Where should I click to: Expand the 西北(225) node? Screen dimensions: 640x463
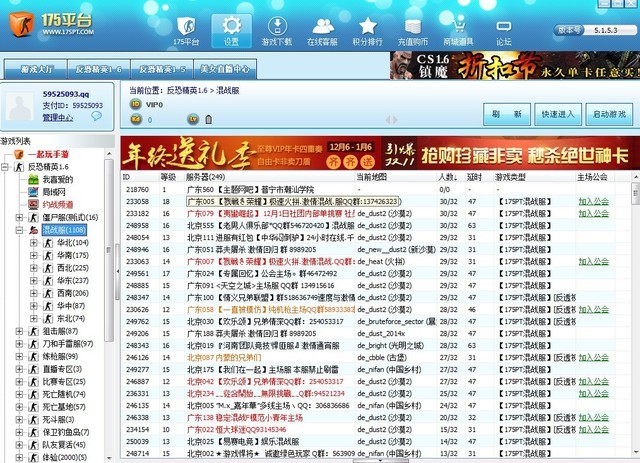coord(34,268)
